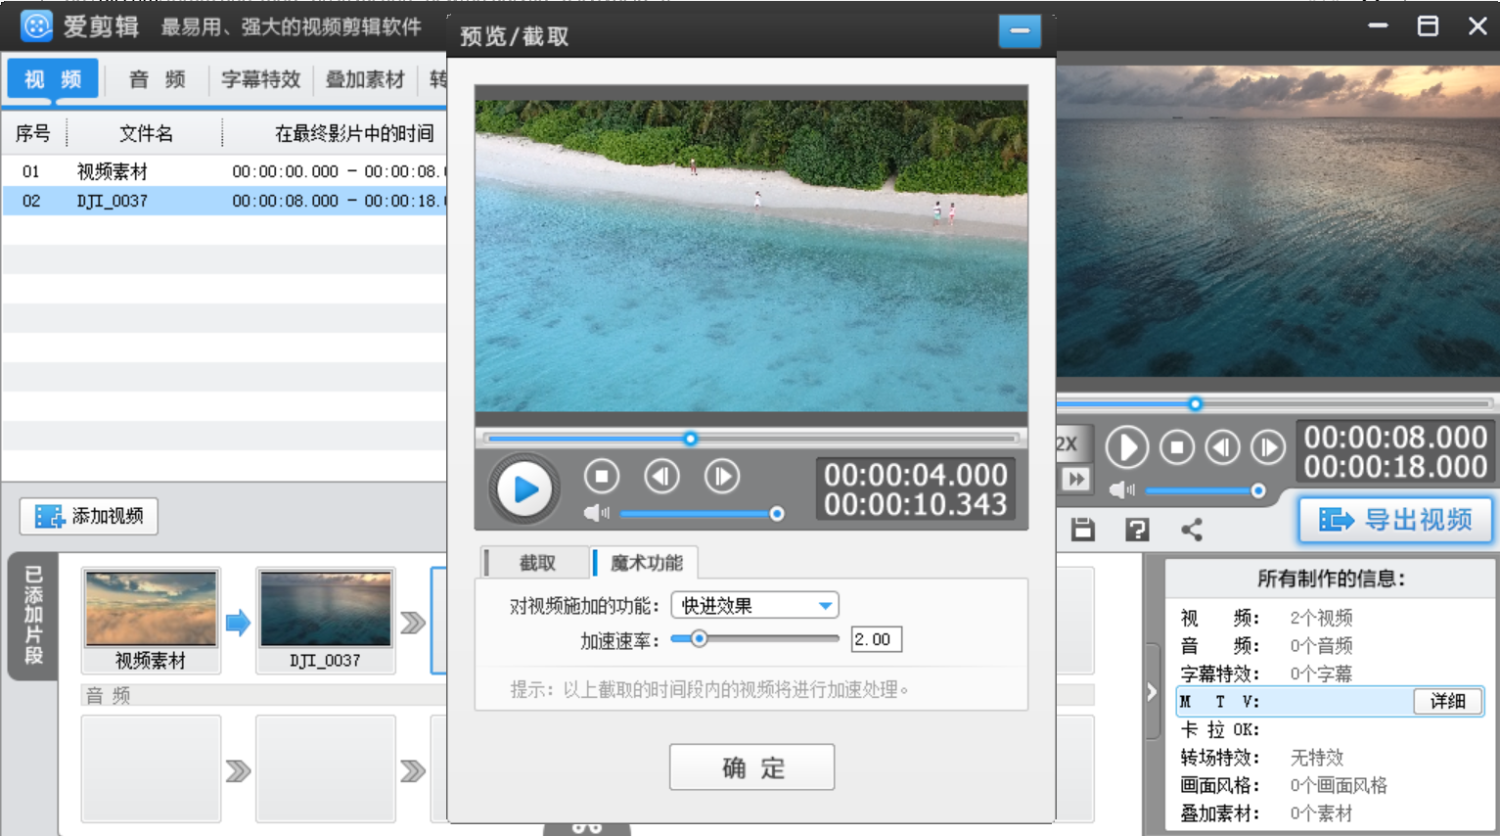
Task: Select the DJI_0037 thumbnail in added clips
Action: (x=326, y=620)
